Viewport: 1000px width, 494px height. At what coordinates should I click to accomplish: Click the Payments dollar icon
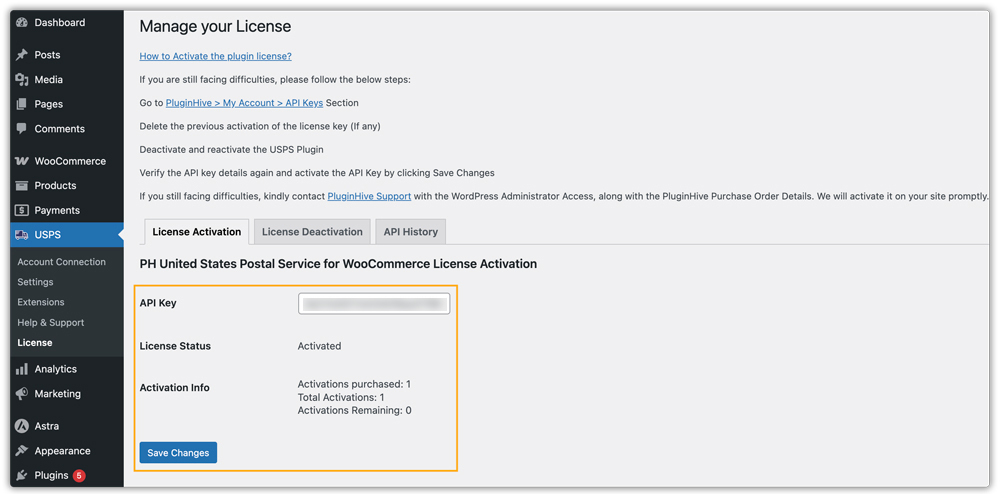coord(22,210)
